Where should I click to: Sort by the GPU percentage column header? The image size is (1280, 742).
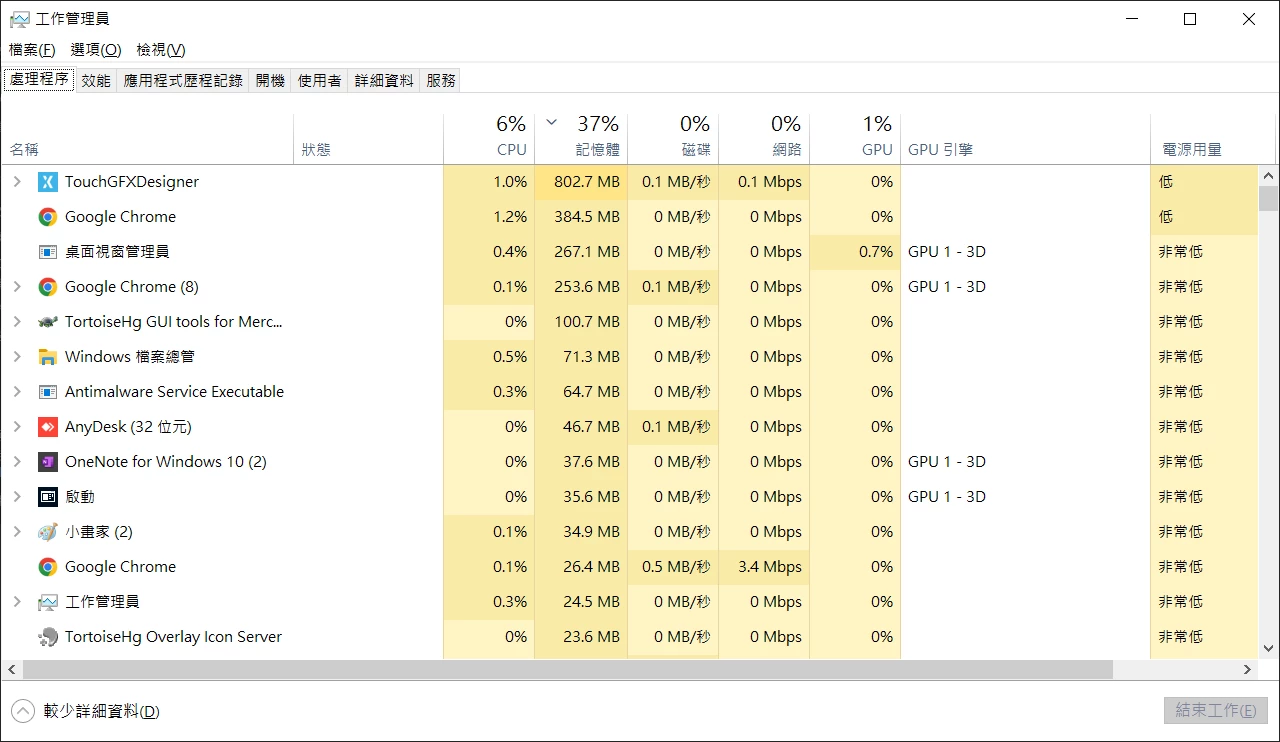(855, 139)
